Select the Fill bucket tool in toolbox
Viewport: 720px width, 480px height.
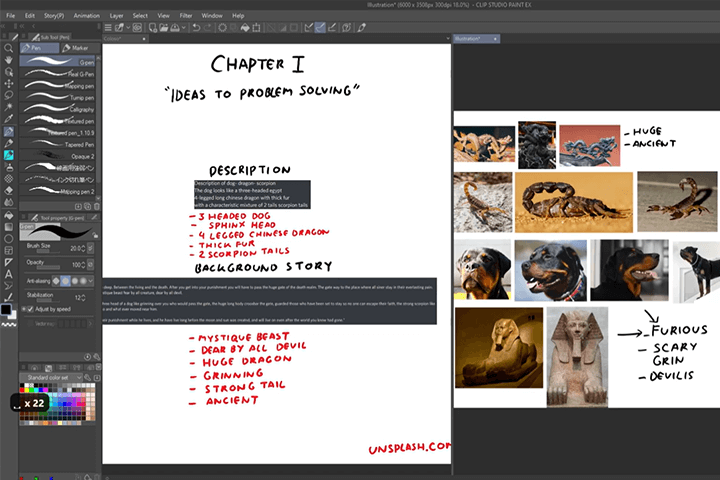pos(8,215)
